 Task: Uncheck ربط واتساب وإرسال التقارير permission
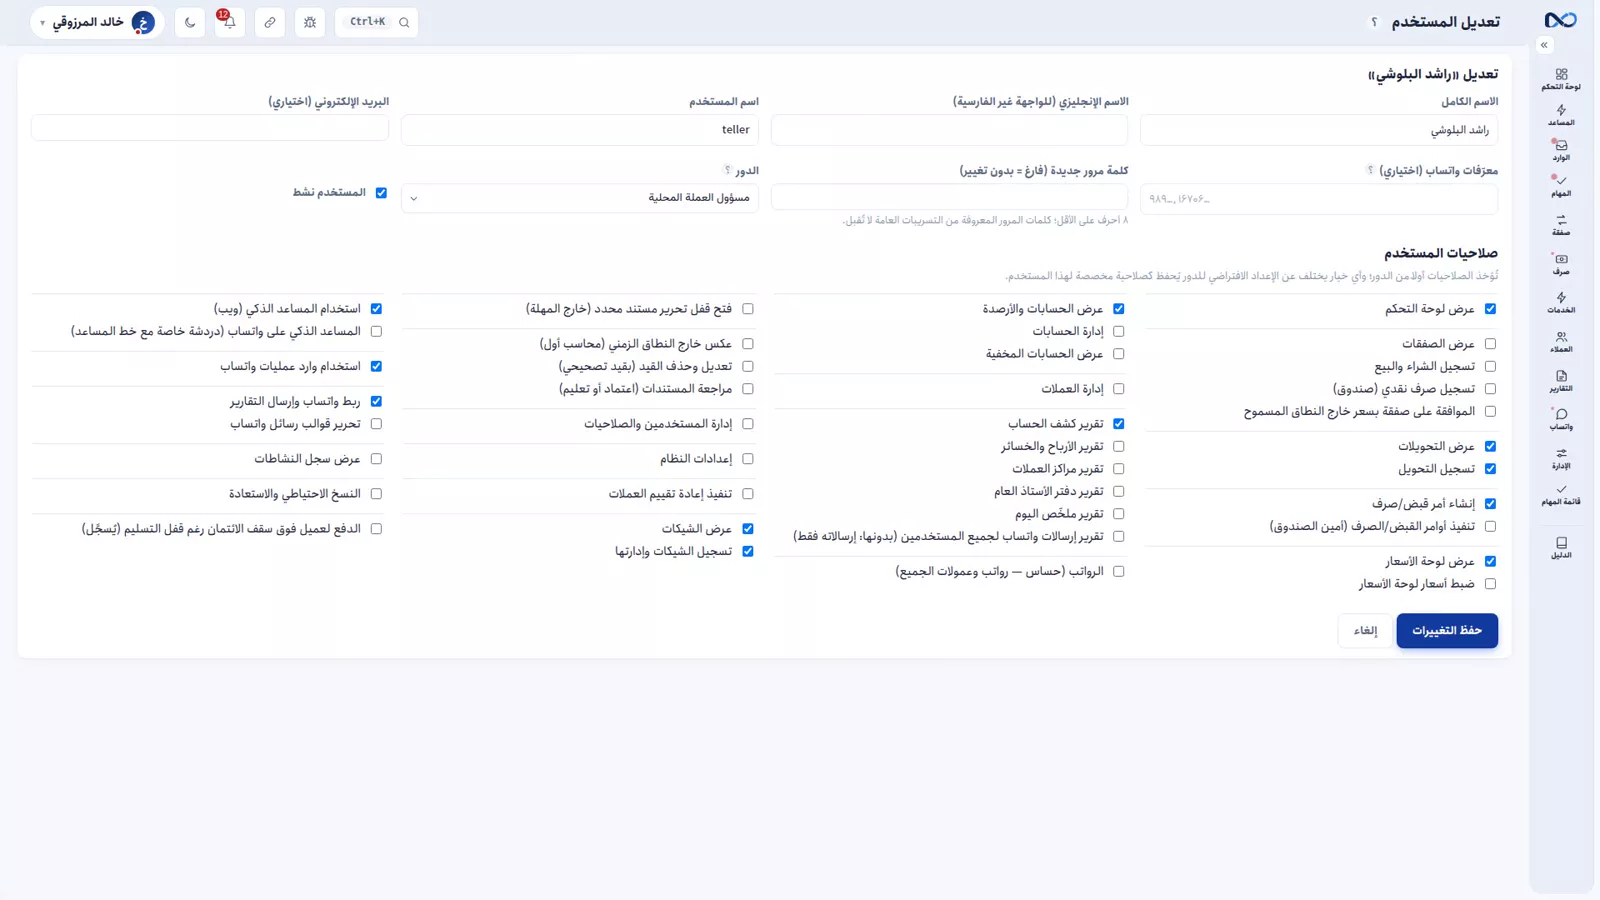tap(376, 401)
